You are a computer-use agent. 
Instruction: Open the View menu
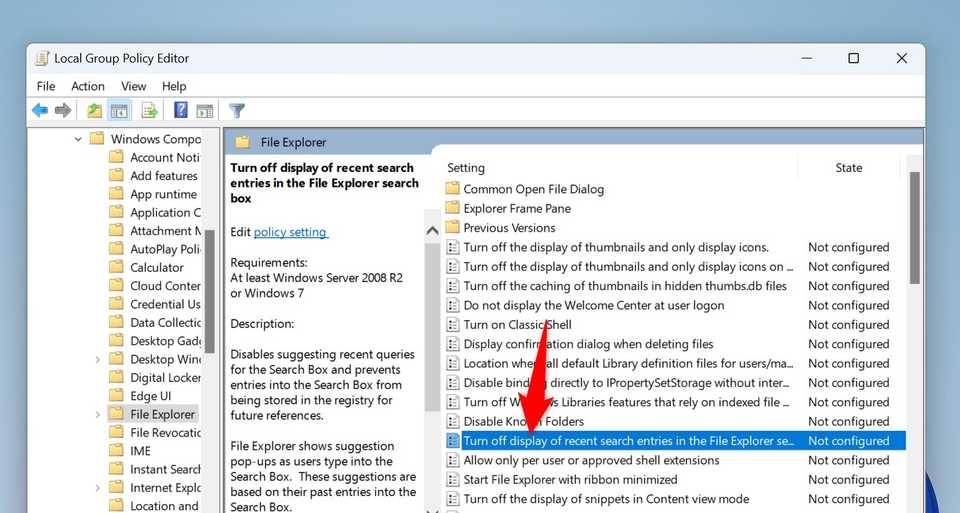tap(133, 86)
